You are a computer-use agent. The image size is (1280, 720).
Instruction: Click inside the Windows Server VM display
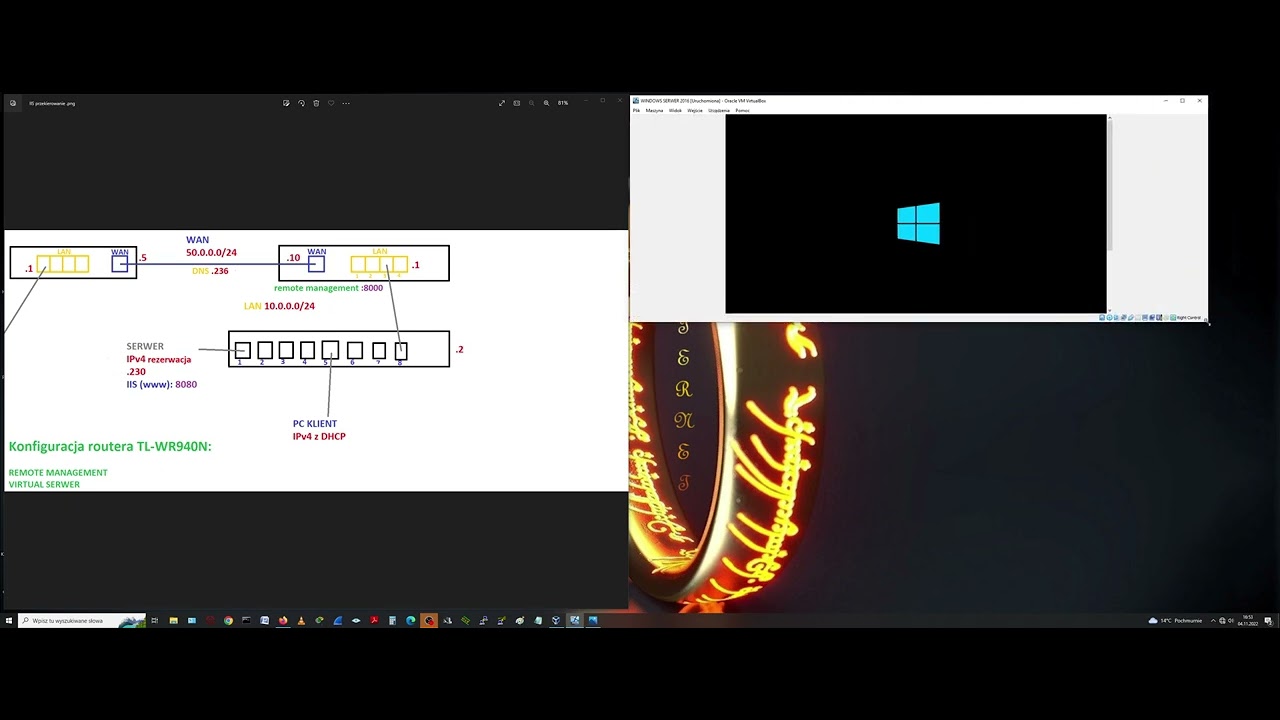click(916, 214)
